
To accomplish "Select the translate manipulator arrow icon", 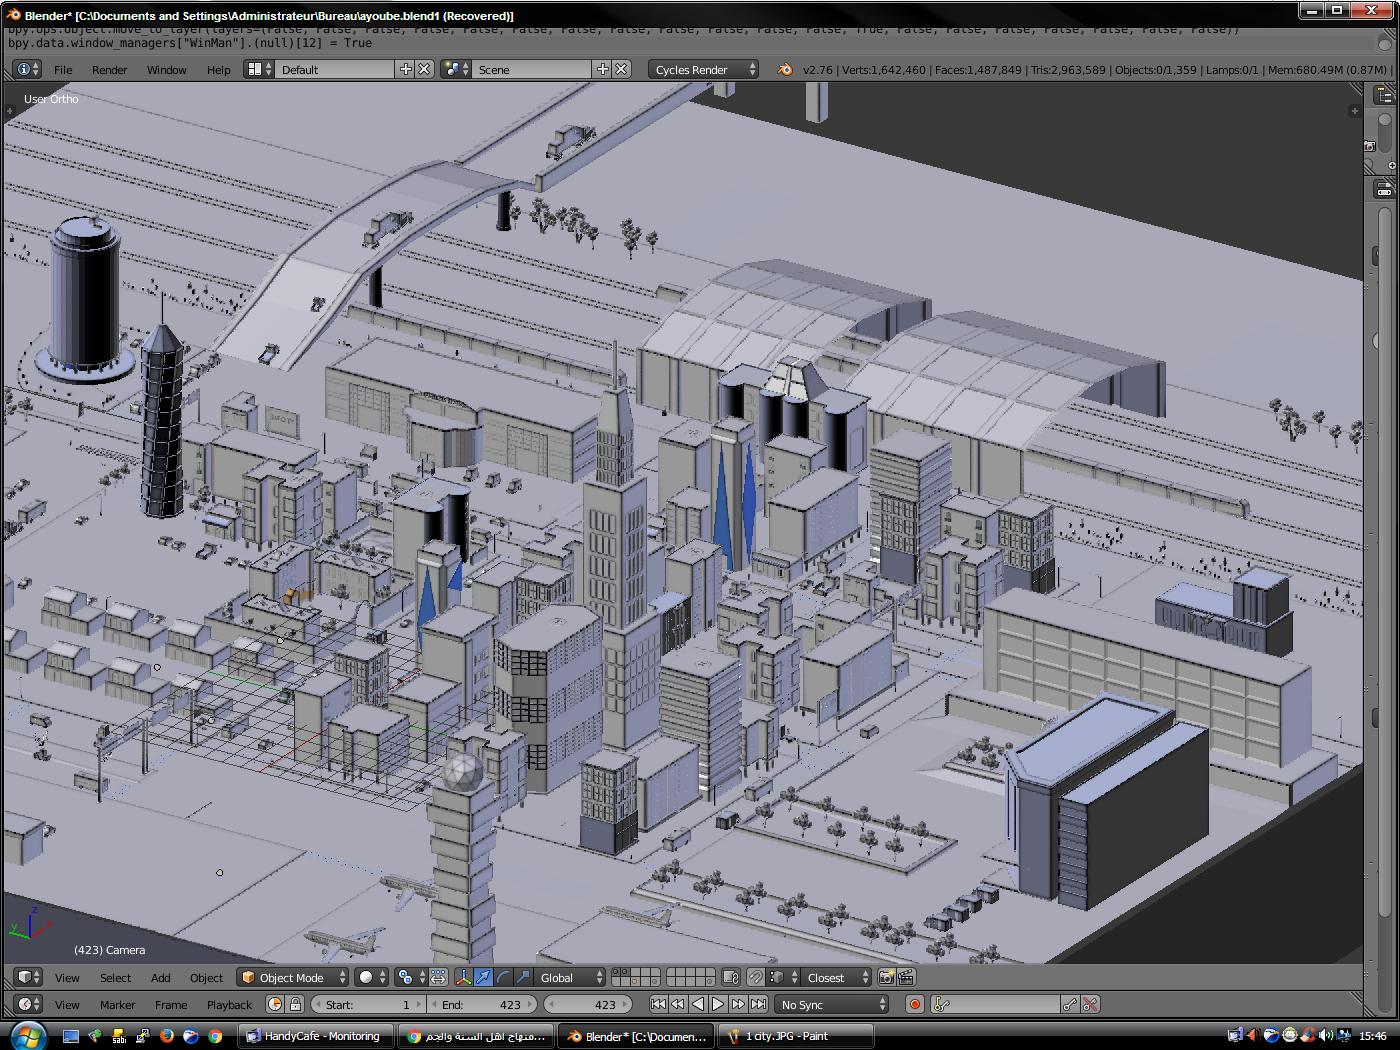I will 483,977.
